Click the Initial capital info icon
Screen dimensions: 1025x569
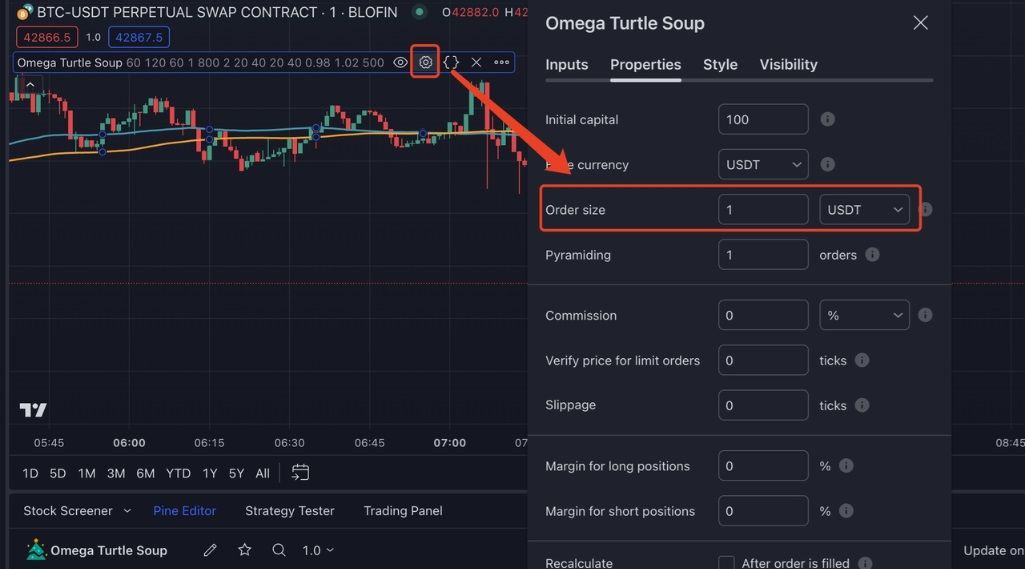tap(828, 119)
